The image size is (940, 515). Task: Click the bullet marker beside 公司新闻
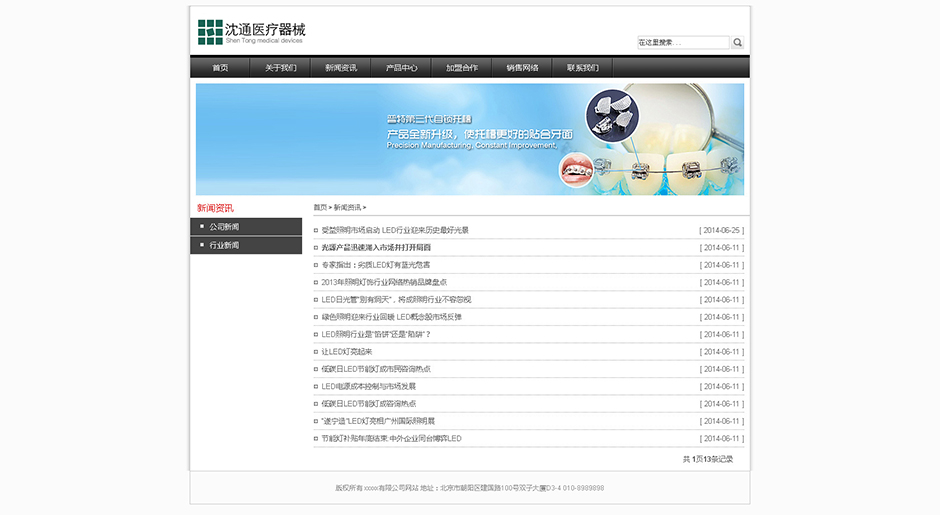202,227
